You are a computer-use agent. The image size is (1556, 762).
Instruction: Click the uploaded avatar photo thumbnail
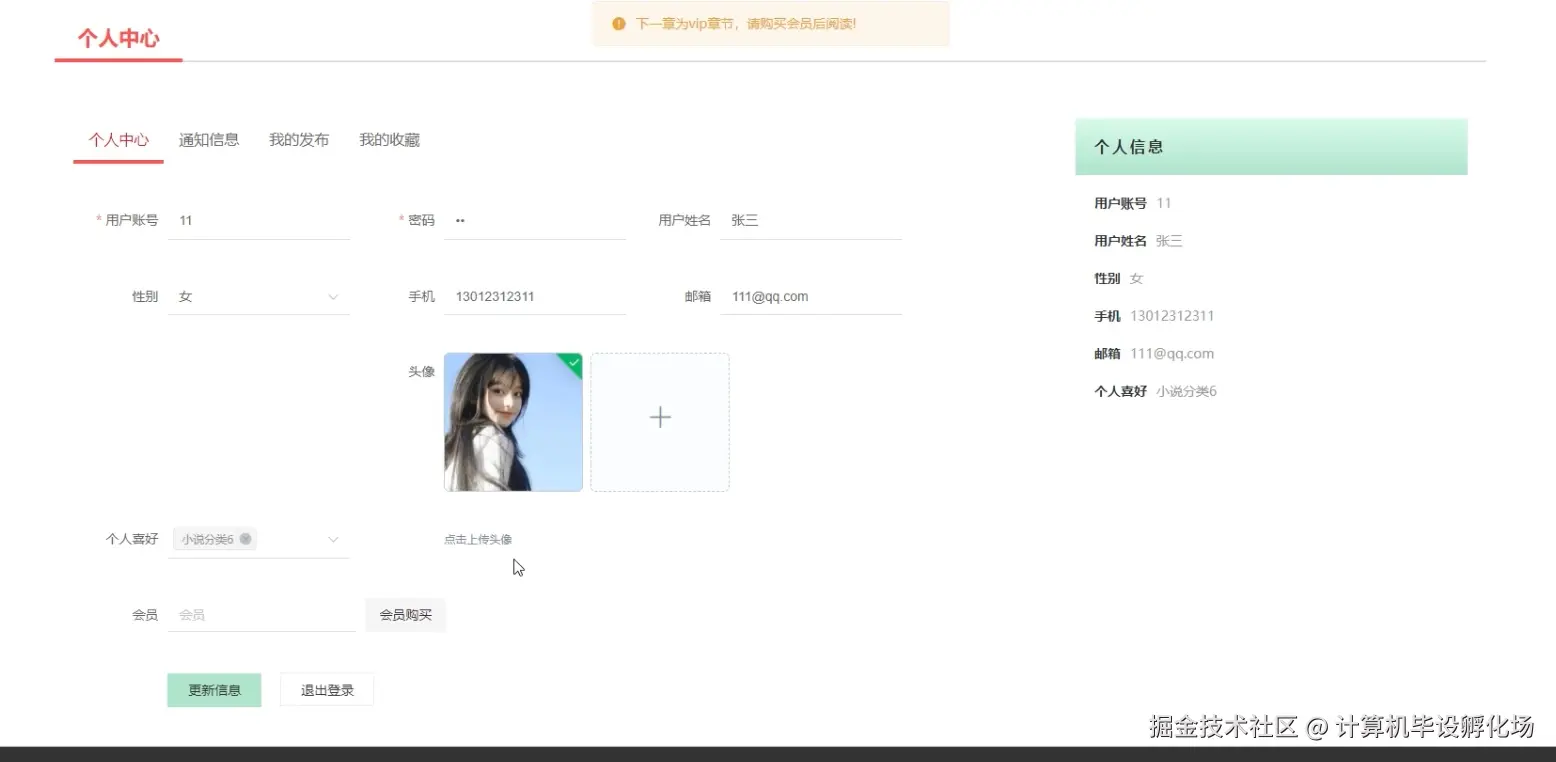click(x=512, y=422)
